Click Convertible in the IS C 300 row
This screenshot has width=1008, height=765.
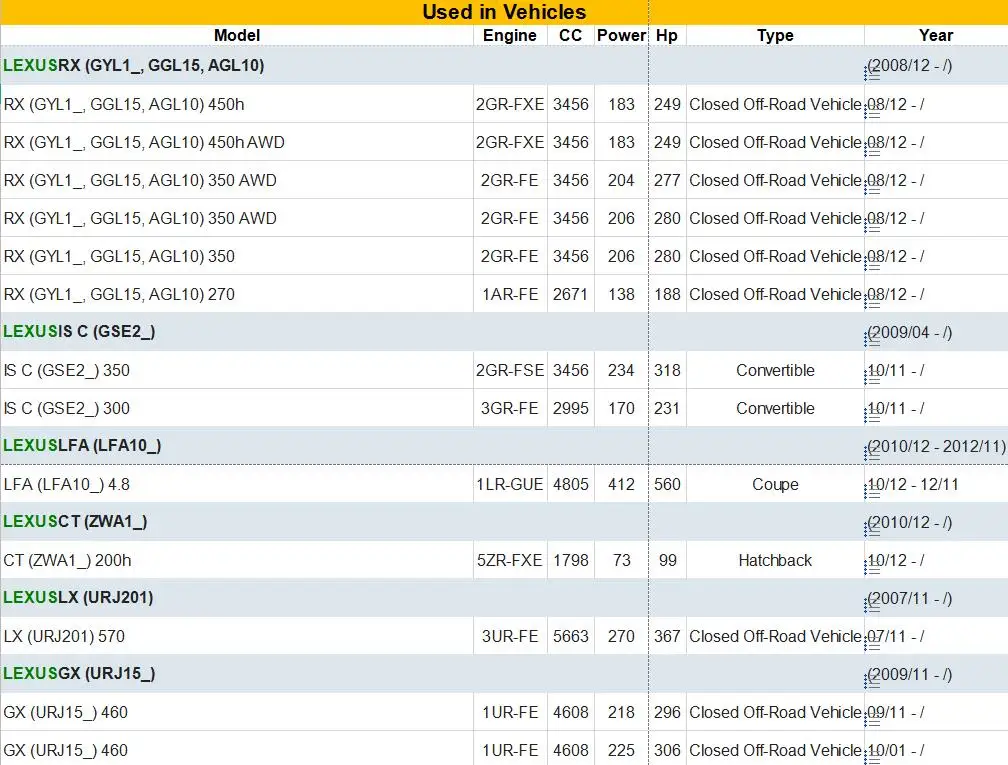click(775, 408)
